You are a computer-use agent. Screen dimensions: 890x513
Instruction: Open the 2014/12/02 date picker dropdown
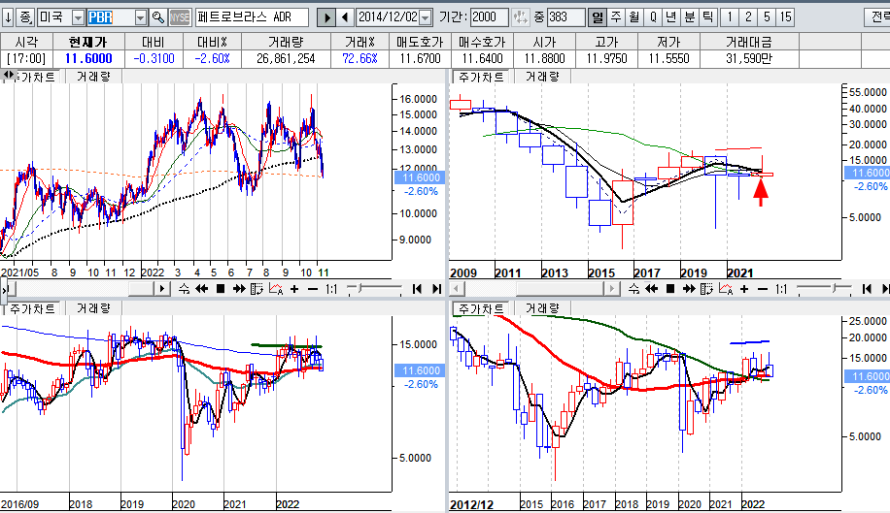tap(426, 18)
